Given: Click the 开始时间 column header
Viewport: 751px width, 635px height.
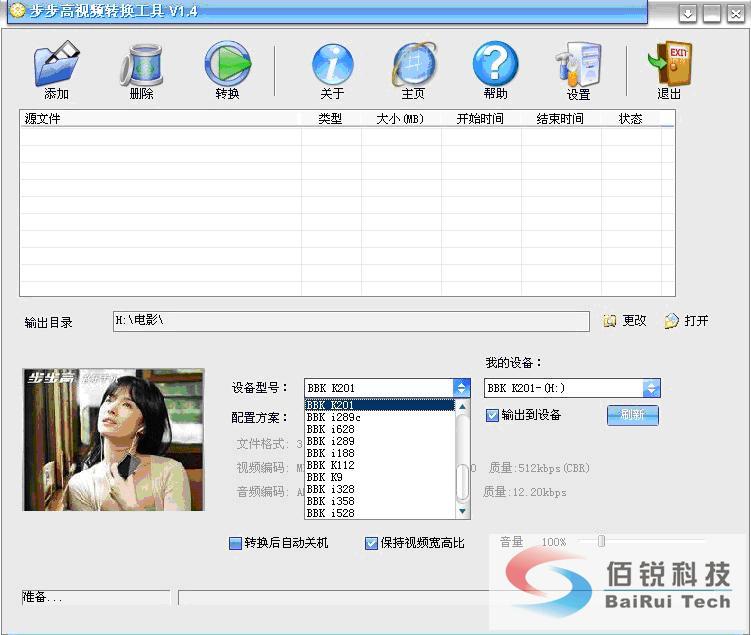Looking at the screenshot, I should (481, 119).
